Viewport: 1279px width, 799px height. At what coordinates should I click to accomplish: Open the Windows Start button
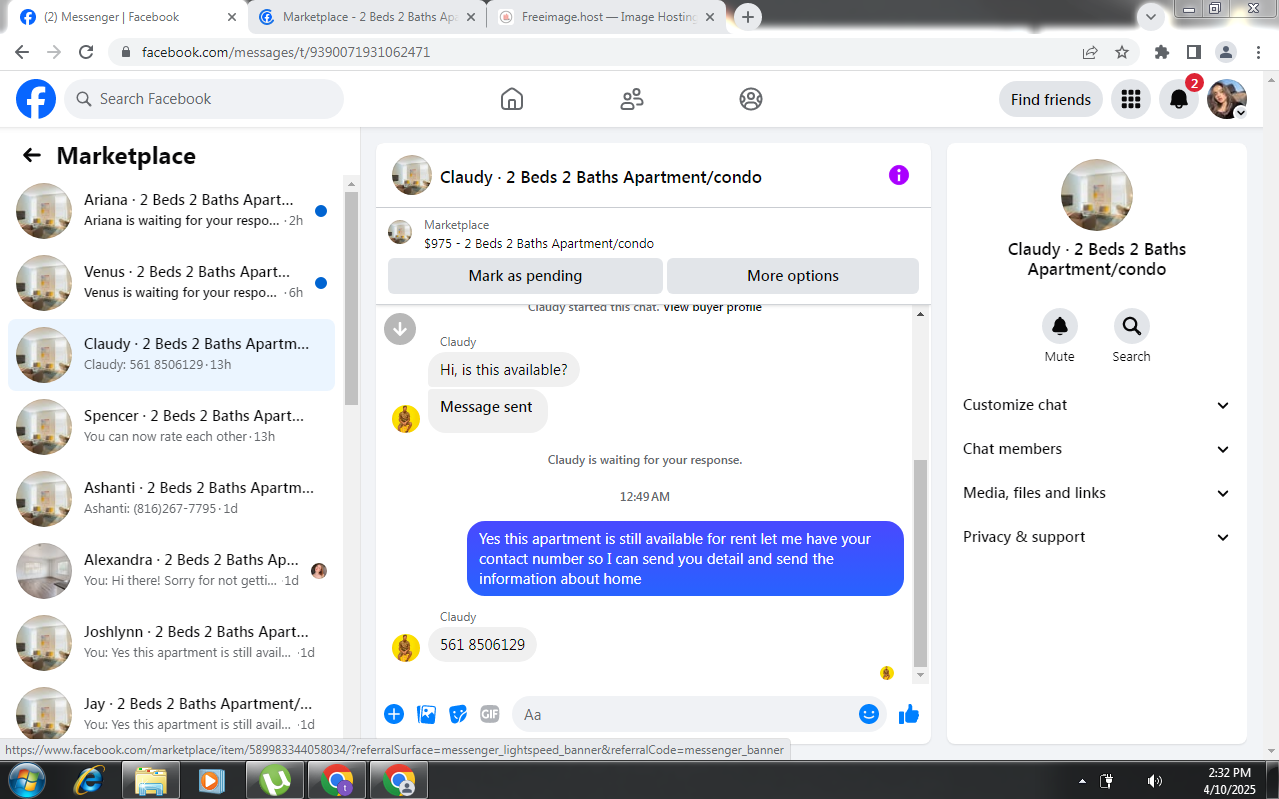[x=27, y=780]
